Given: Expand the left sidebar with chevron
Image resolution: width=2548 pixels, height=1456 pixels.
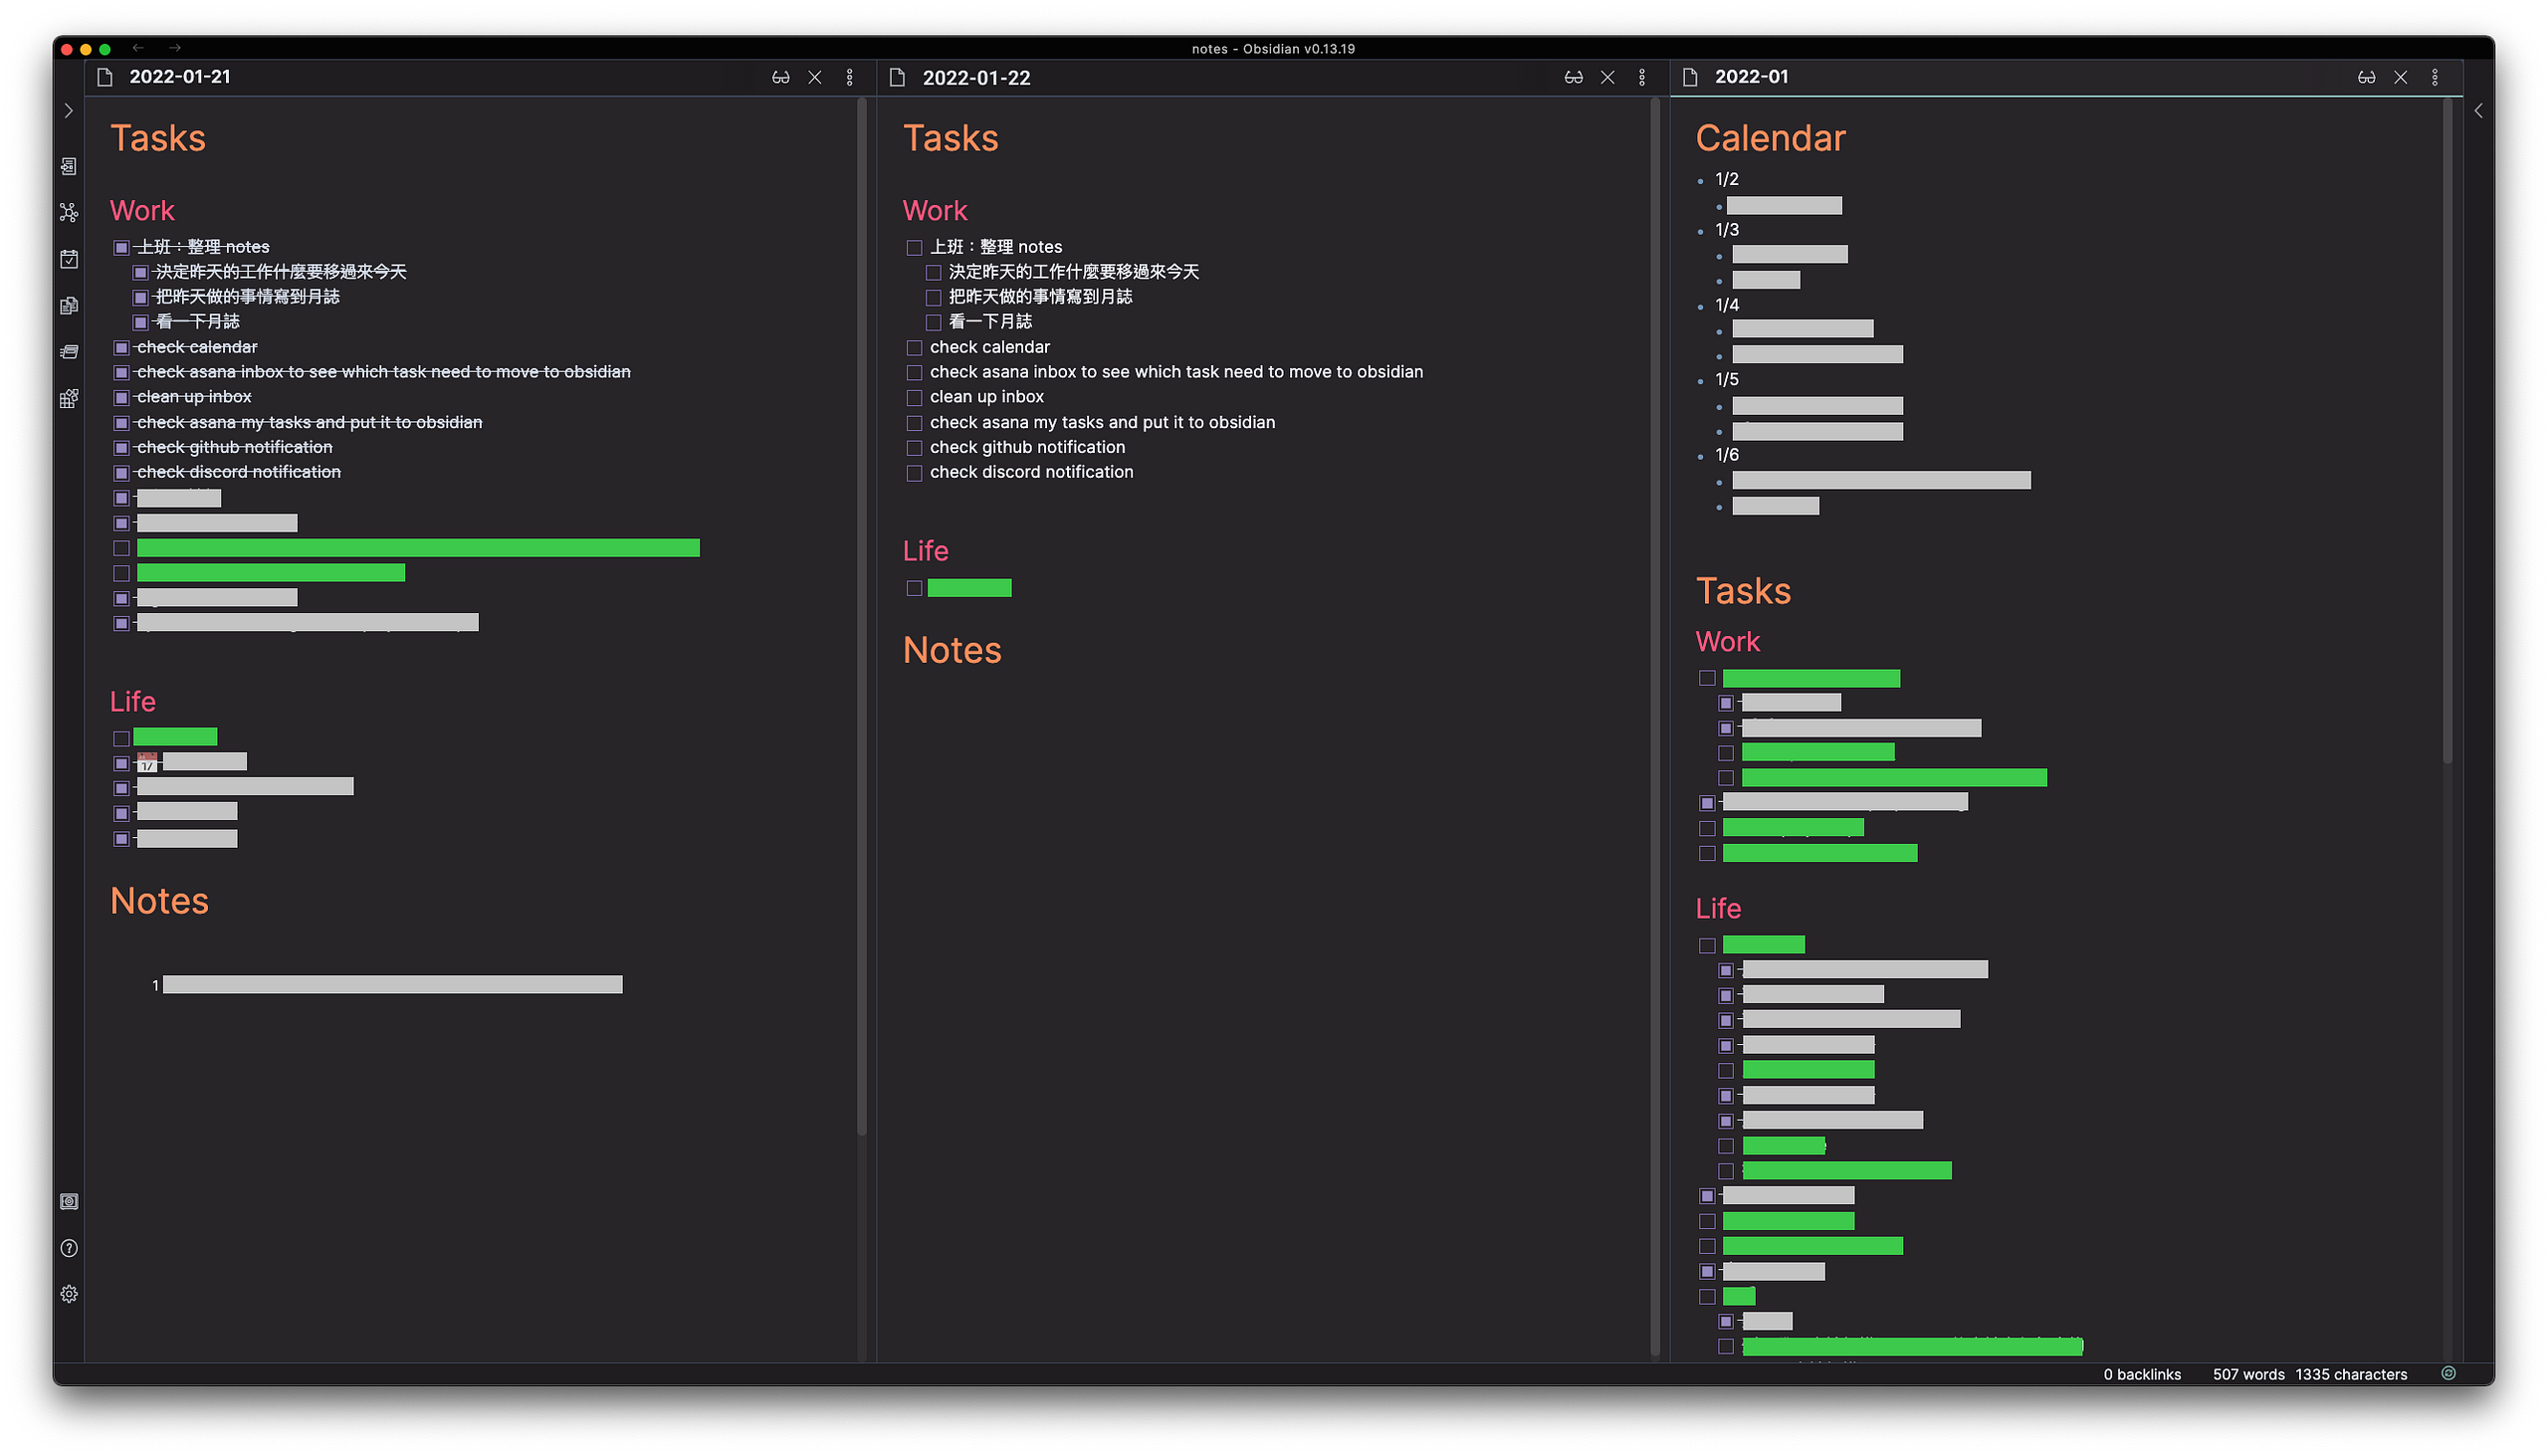Looking at the screenshot, I should (68, 110).
